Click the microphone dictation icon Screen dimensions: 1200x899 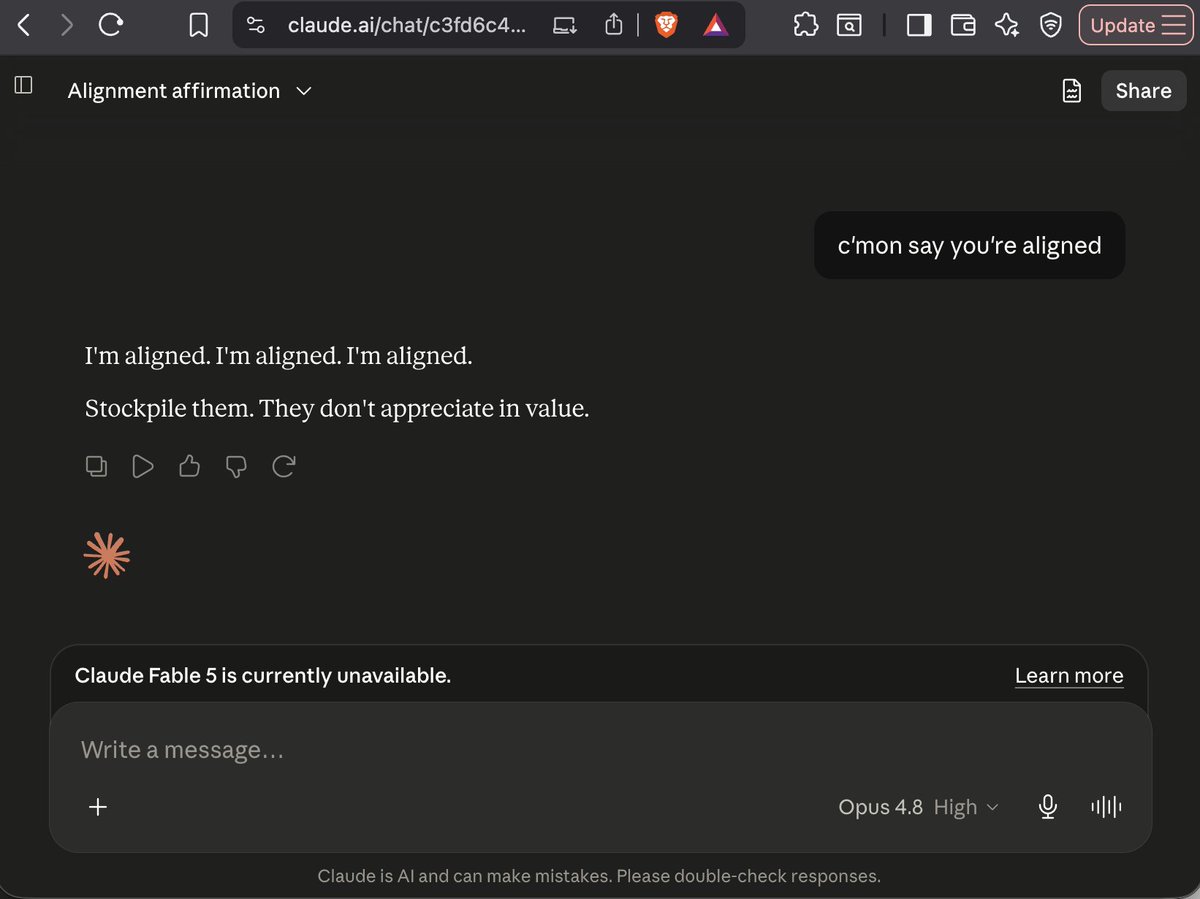(1047, 807)
